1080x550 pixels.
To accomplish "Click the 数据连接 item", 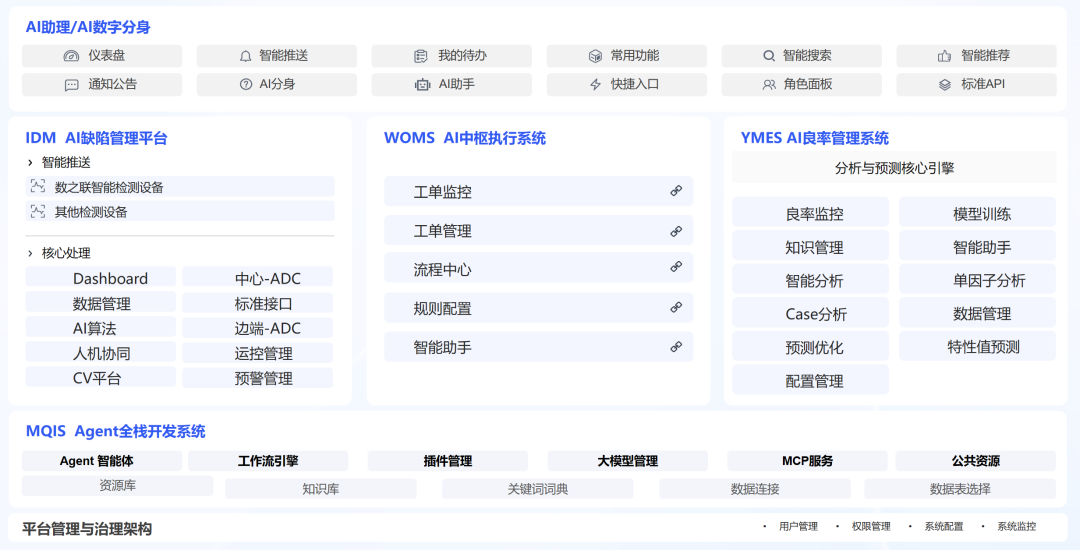I will 755,489.
